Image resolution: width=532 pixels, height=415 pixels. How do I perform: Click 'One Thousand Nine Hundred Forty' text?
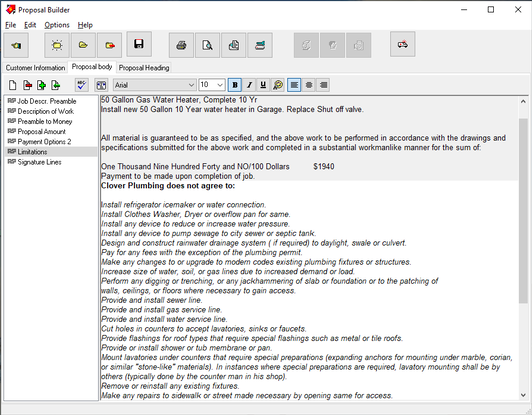(161, 166)
